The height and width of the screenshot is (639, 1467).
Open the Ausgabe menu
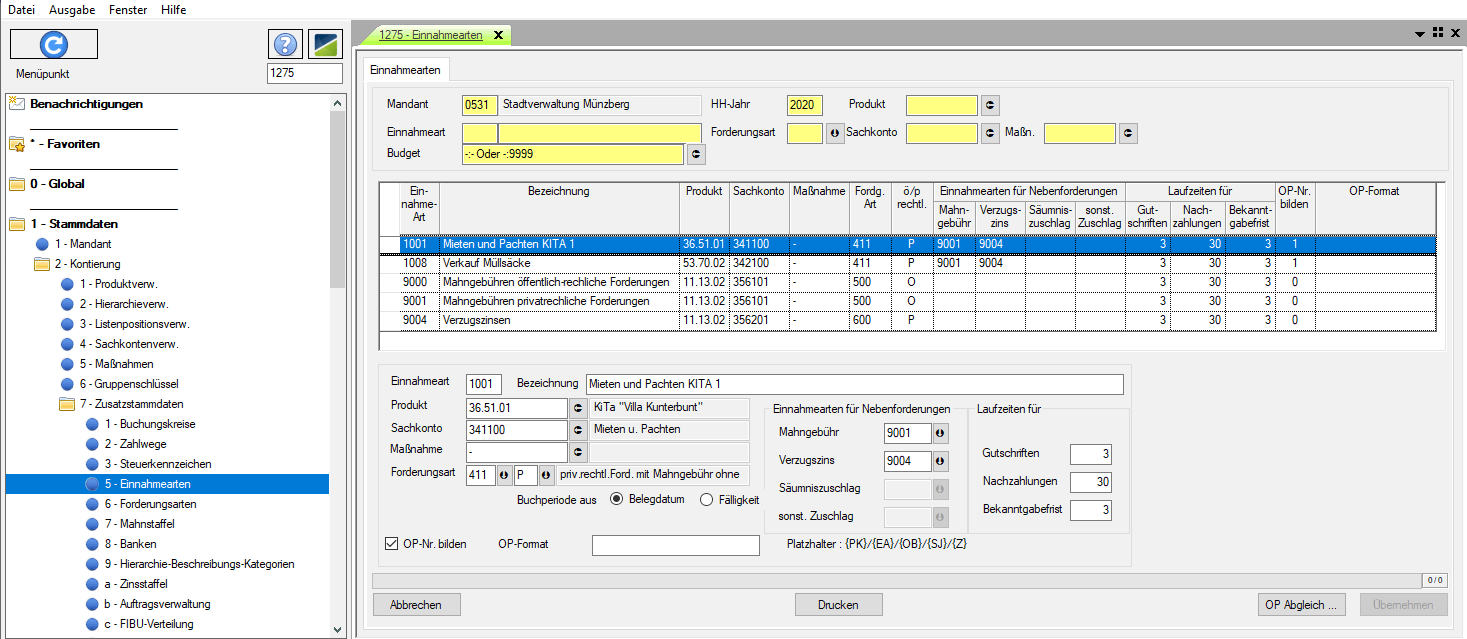tap(72, 10)
